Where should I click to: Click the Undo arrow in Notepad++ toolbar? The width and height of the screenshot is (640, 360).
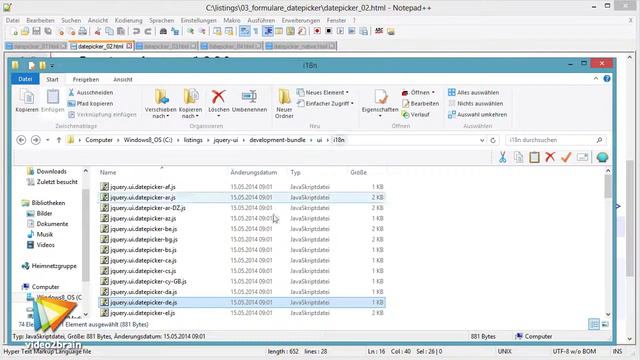coord(136,31)
